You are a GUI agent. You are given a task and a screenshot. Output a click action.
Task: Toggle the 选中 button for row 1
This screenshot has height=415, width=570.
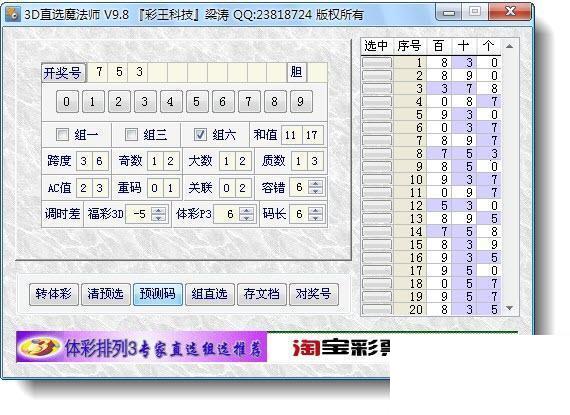(x=377, y=63)
